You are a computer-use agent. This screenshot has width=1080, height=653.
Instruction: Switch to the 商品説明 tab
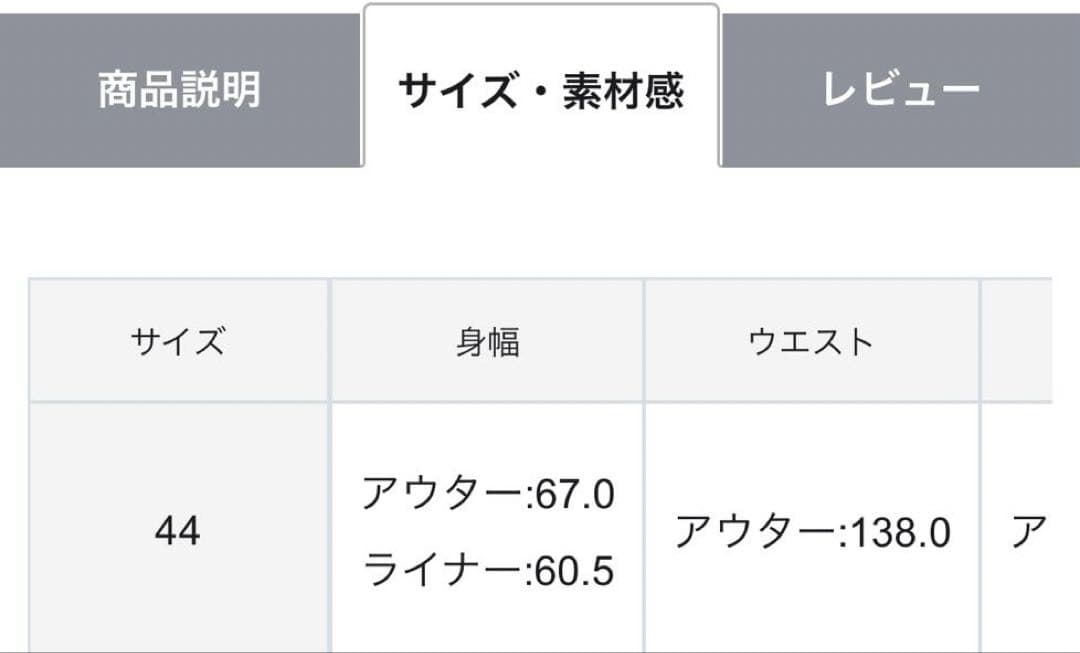[180, 87]
